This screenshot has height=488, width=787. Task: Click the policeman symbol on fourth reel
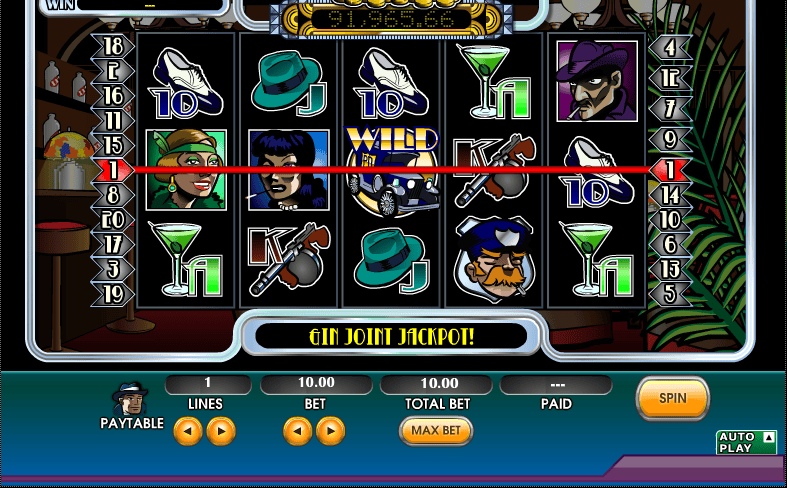click(x=494, y=260)
